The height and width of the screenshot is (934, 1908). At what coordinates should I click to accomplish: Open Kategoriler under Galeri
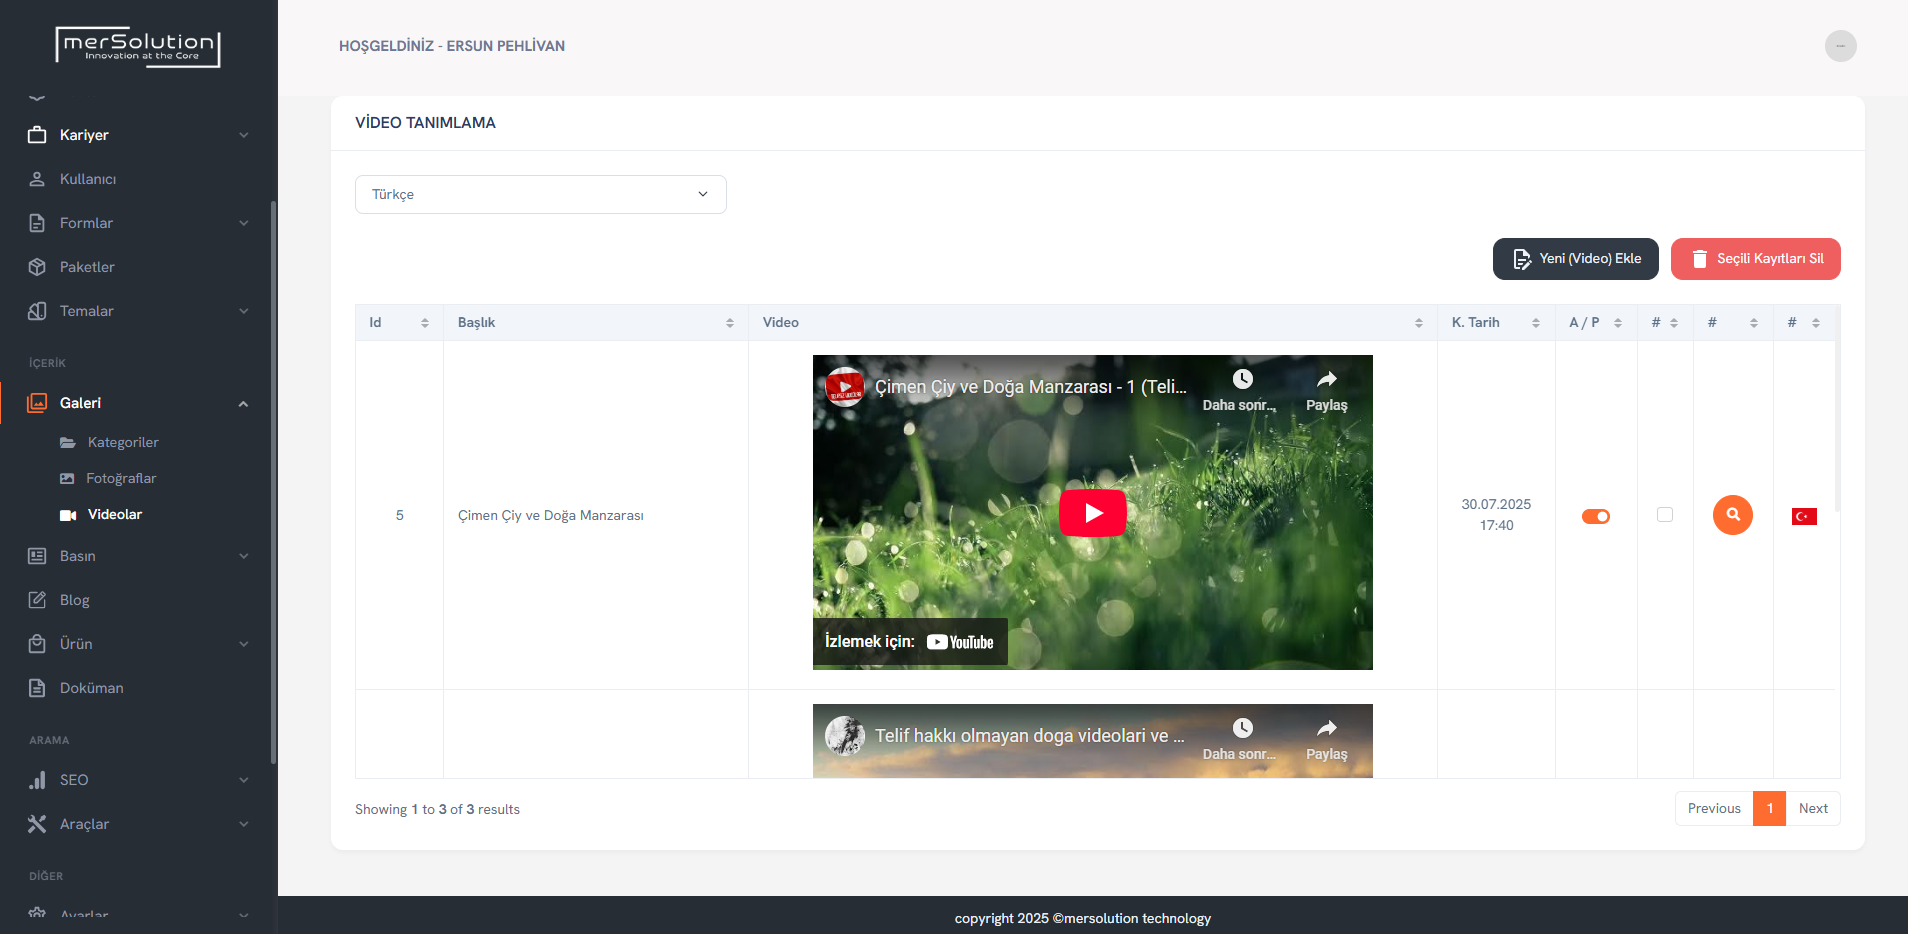click(x=123, y=442)
